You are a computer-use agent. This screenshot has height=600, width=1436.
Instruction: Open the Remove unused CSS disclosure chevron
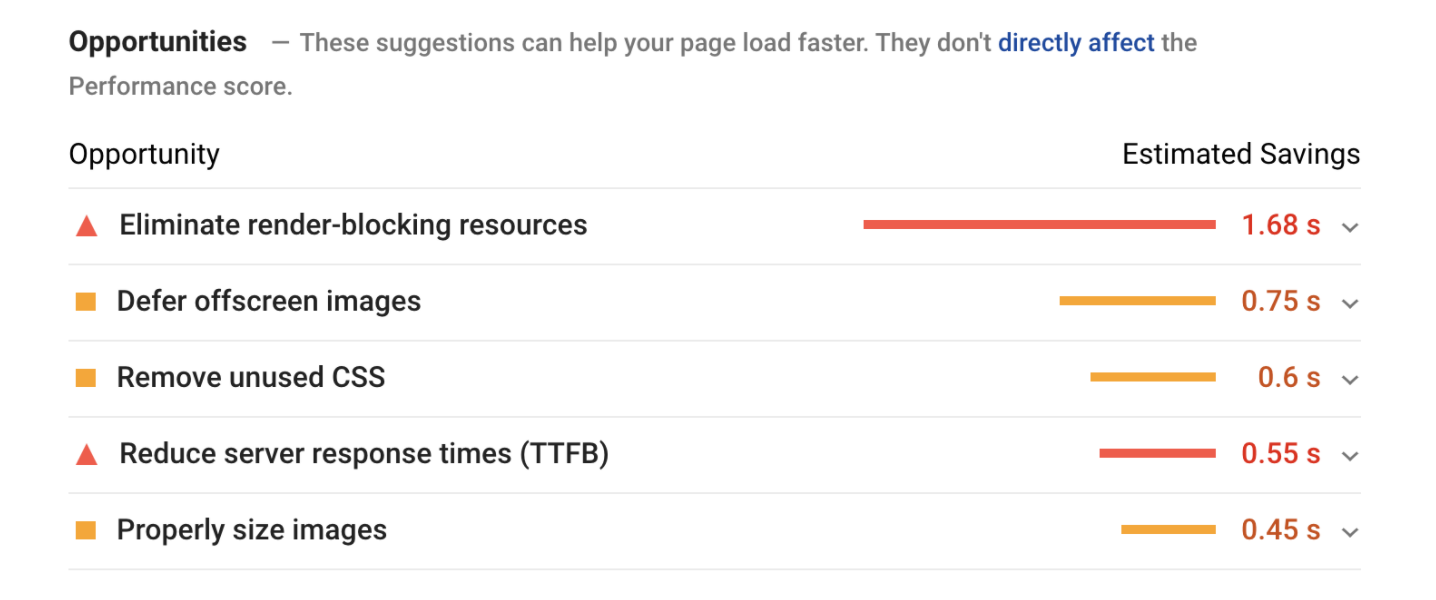1350,379
